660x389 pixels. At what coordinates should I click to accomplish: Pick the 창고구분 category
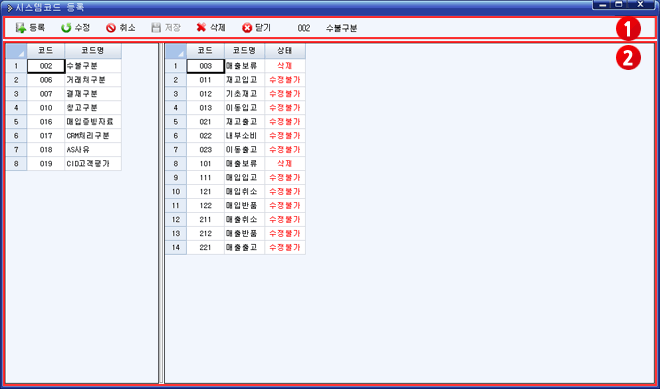point(93,108)
